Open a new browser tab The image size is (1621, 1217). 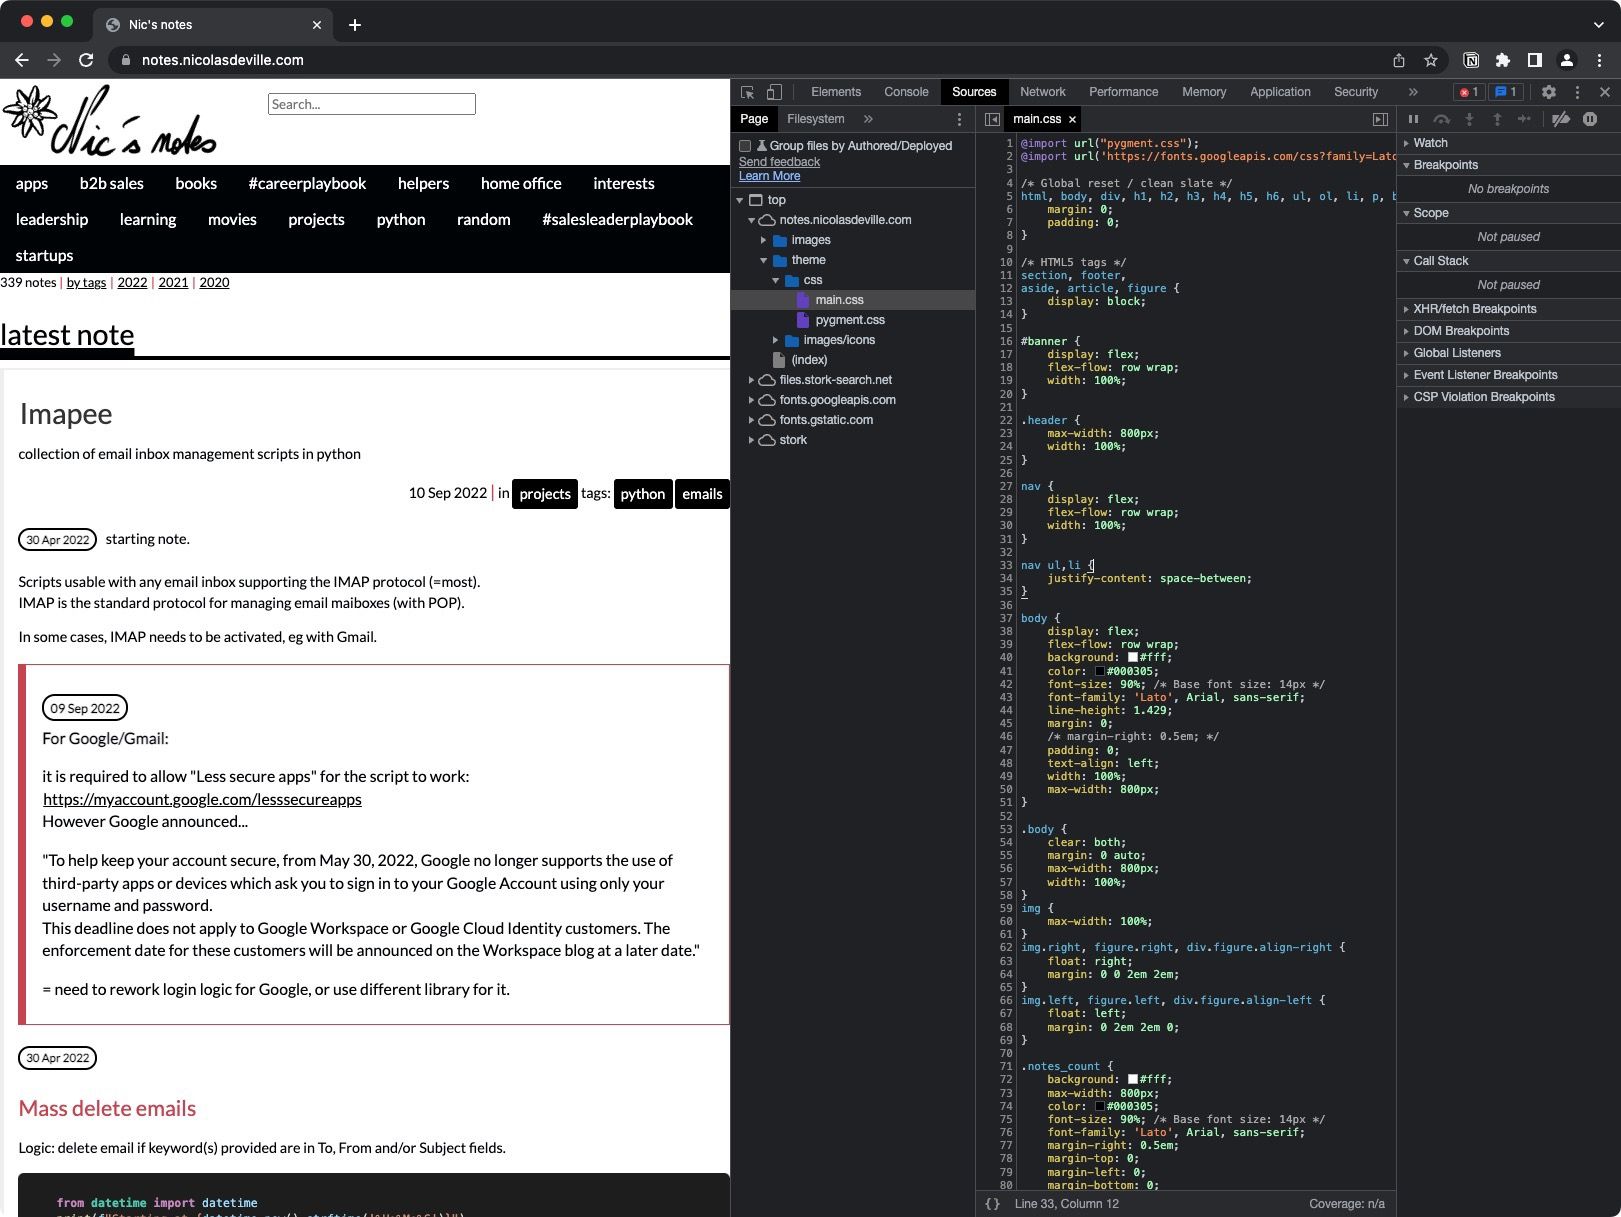coord(355,25)
